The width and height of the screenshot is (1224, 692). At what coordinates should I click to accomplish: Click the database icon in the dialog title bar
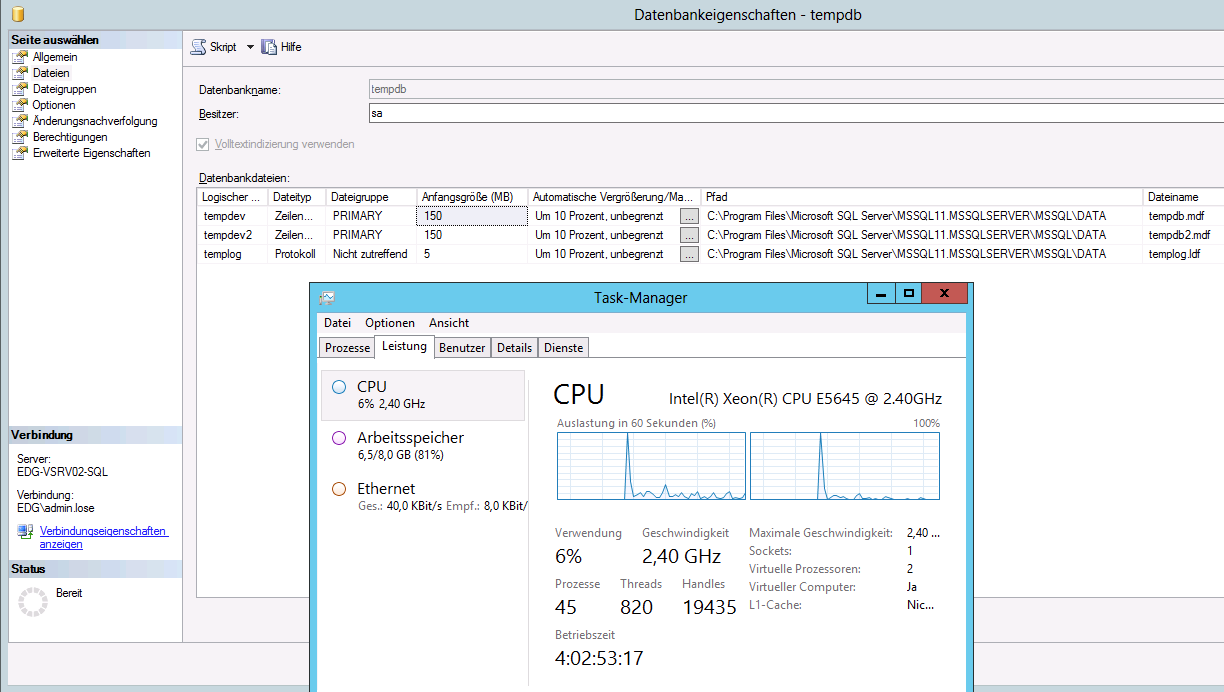(x=18, y=14)
